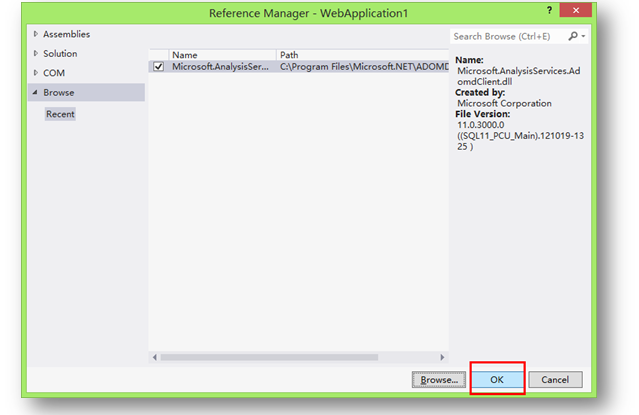Screen dimensions: 639x415
Task: Click the help question mark icon
Action: pyautogui.click(x=550, y=11)
